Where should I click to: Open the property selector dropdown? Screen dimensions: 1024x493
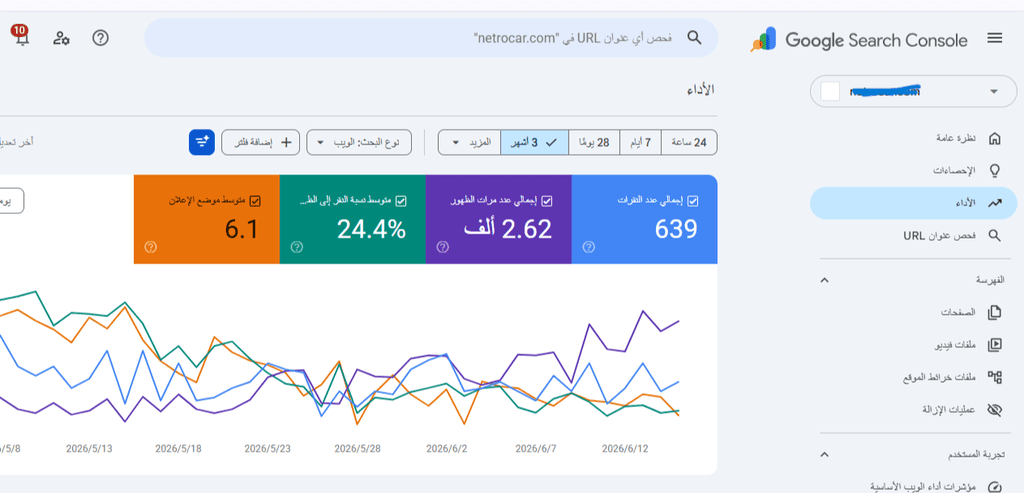point(914,91)
